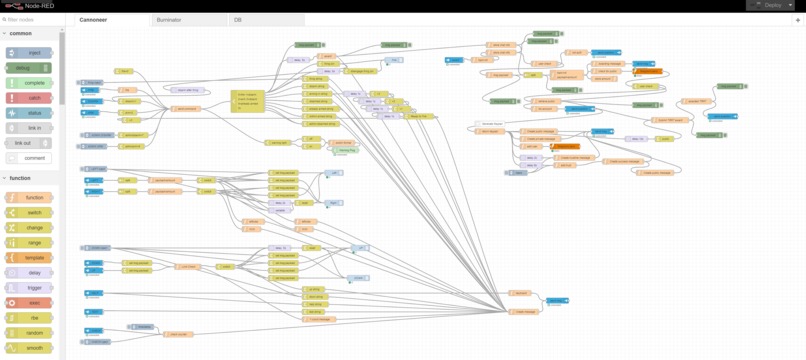
Task: Select the function node in the palette
Action: point(29,197)
